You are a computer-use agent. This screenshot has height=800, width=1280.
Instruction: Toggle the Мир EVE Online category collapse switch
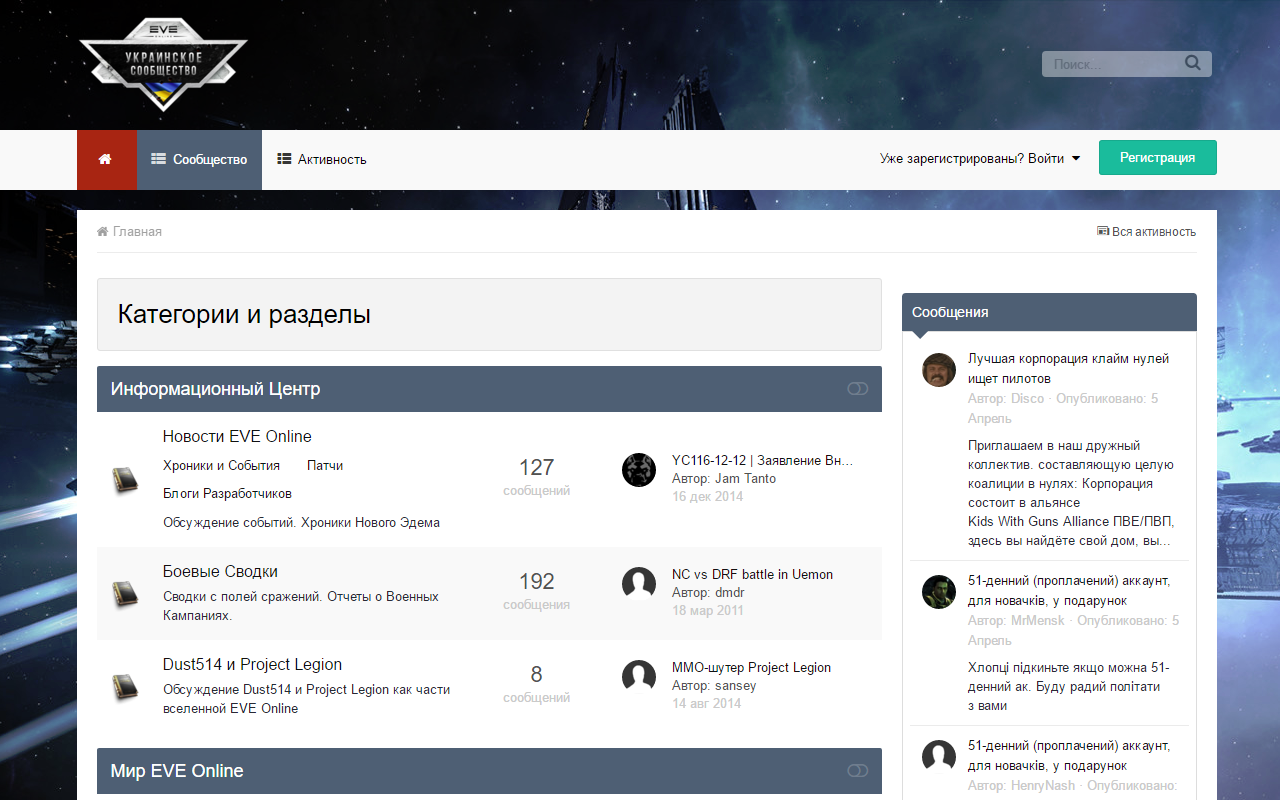click(x=857, y=771)
